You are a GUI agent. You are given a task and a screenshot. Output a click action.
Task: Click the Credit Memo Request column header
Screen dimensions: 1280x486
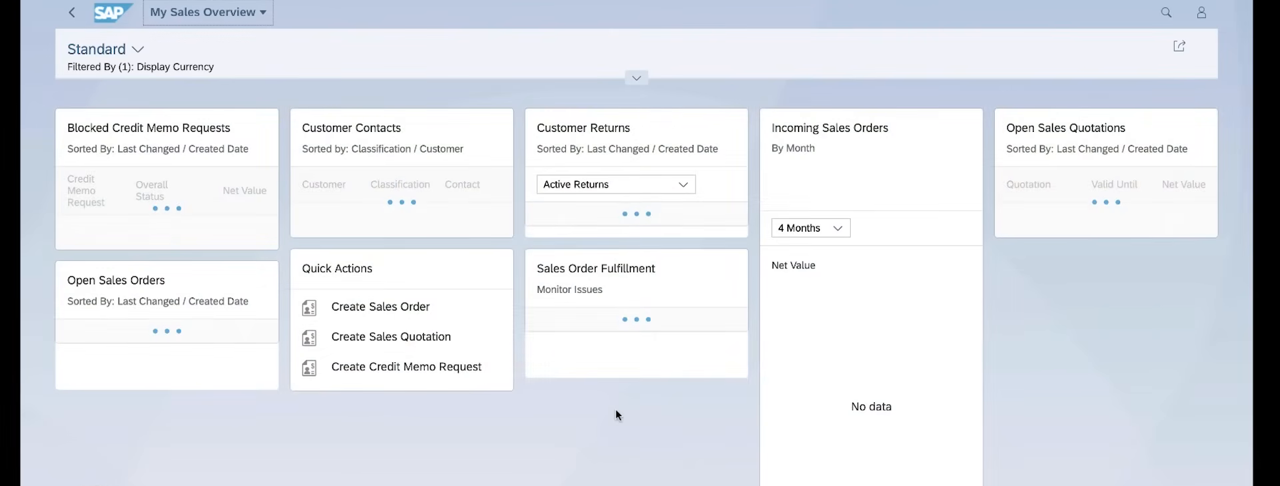[86, 190]
